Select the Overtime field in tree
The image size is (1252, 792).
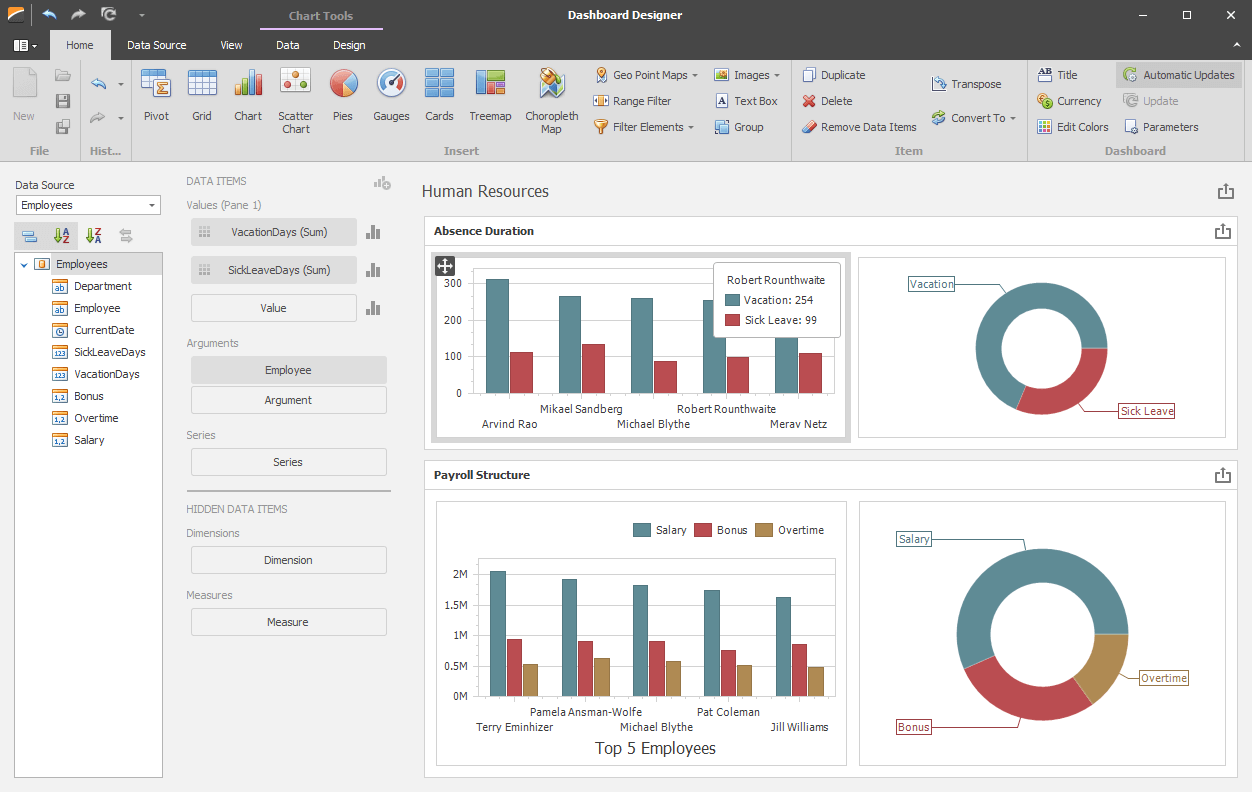point(96,418)
